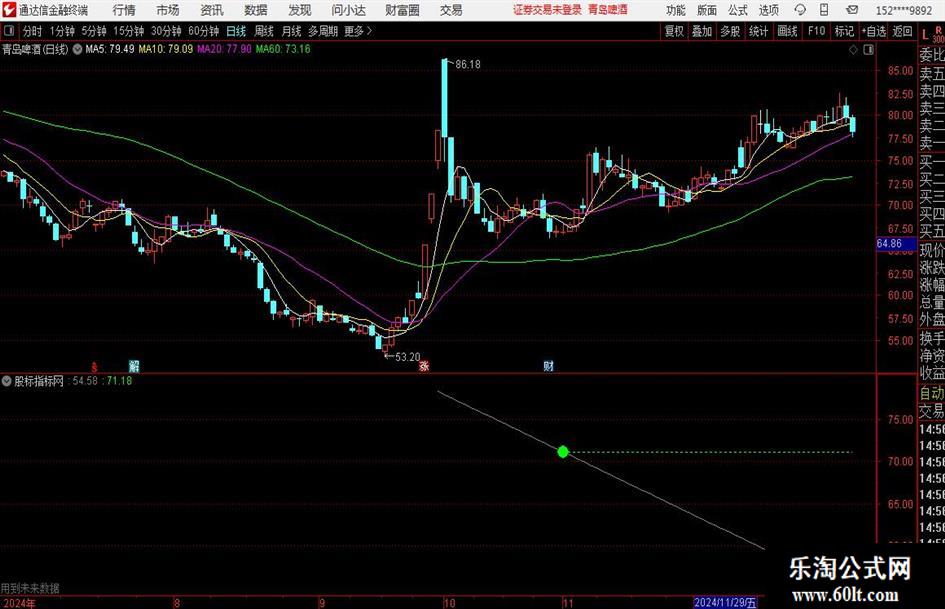This screenshot has height=609, width=945.
Task: Open the 行情 menu
Action: (x=124, y=10)
